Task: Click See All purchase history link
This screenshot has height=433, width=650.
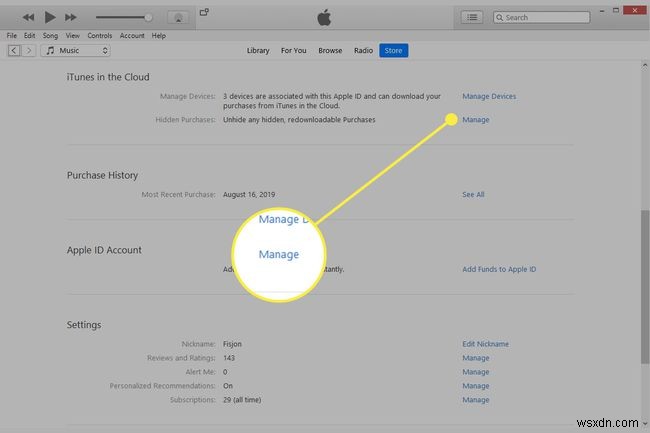Action: tap(473, 194)
